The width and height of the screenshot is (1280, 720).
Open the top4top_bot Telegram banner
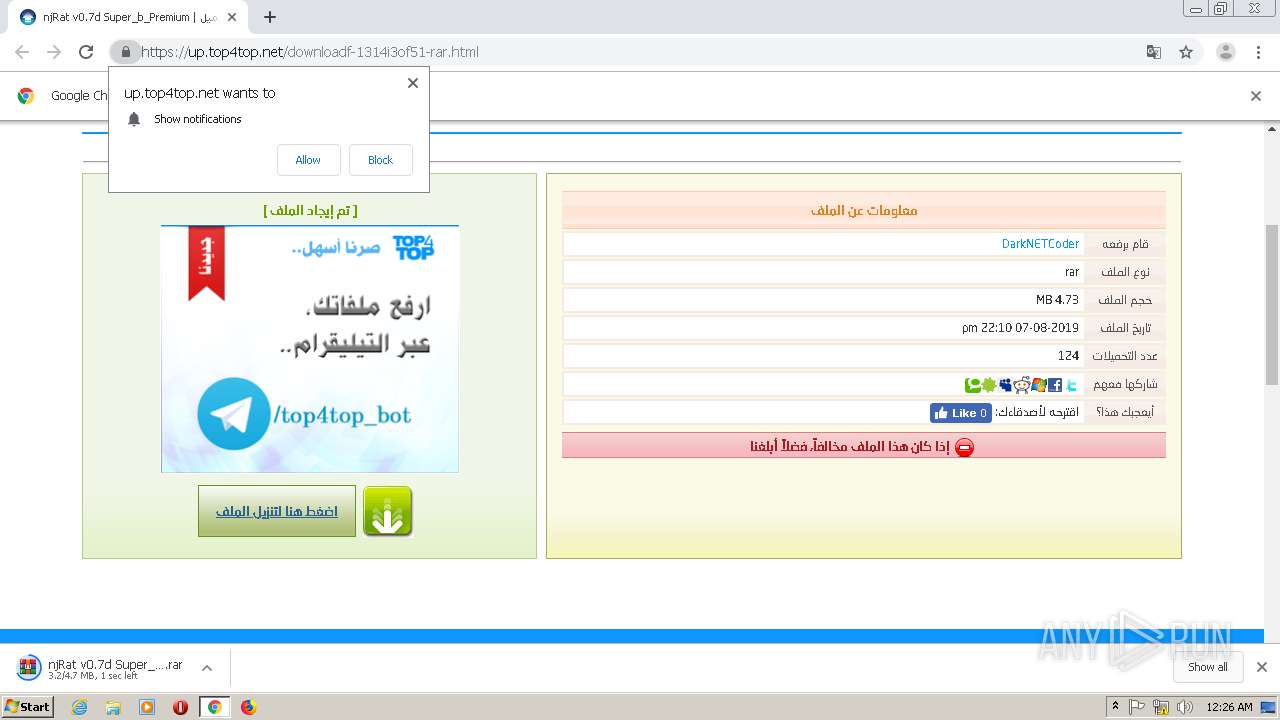pos(310,349)
